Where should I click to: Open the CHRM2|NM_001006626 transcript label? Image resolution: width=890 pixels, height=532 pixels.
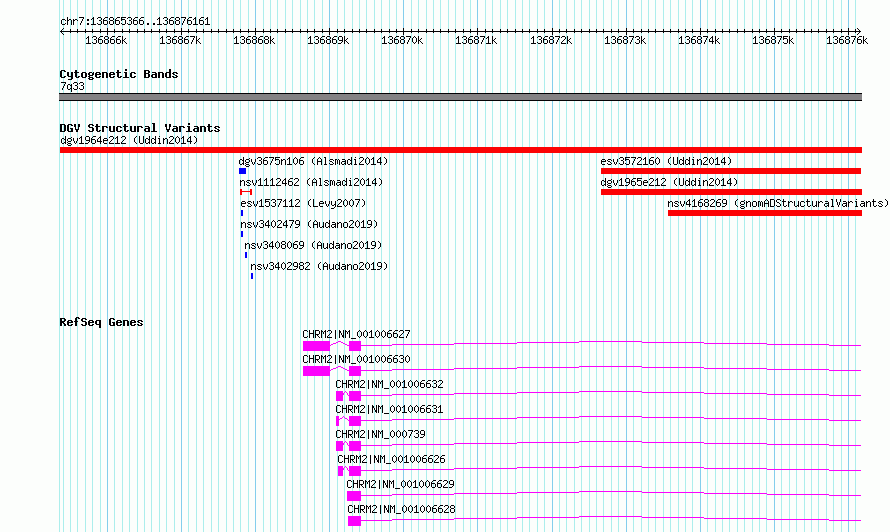point(391,459)
